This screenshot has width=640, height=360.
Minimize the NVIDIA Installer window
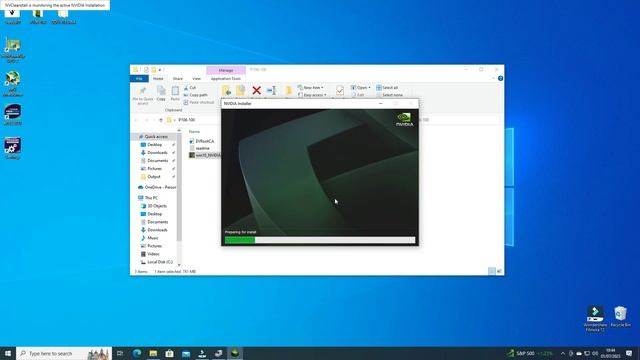[x=380, y=104]
